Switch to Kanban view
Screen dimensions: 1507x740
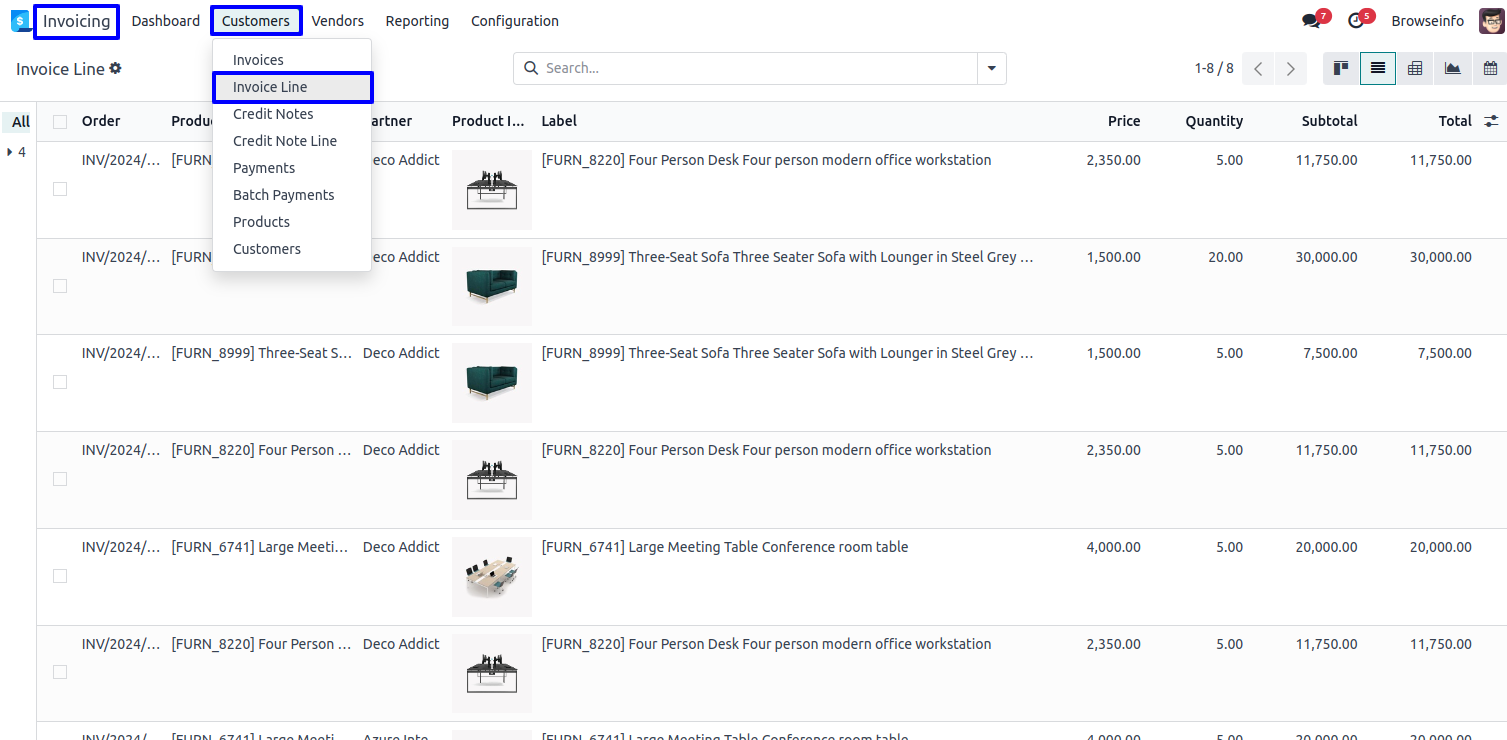pyautogui.click(x=1341, y=68)
